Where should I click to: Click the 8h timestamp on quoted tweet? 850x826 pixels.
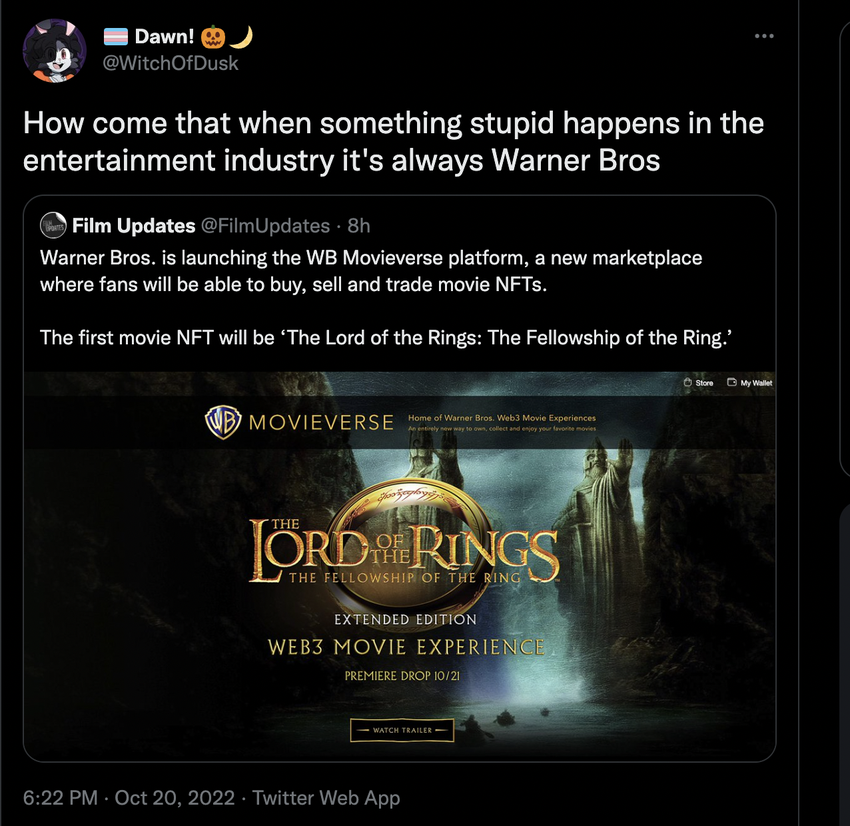coord(359,225)
